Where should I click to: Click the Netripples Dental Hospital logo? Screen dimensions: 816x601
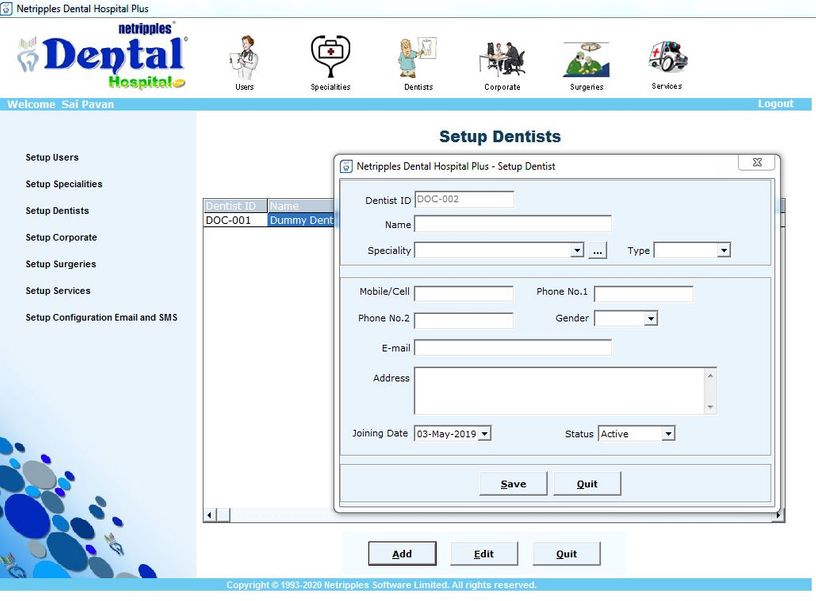[x=103, y=56]
